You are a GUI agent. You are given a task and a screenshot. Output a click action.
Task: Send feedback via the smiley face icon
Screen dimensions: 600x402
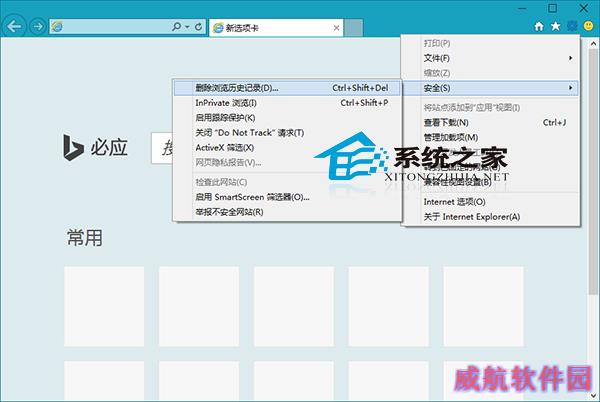[589, 26]
